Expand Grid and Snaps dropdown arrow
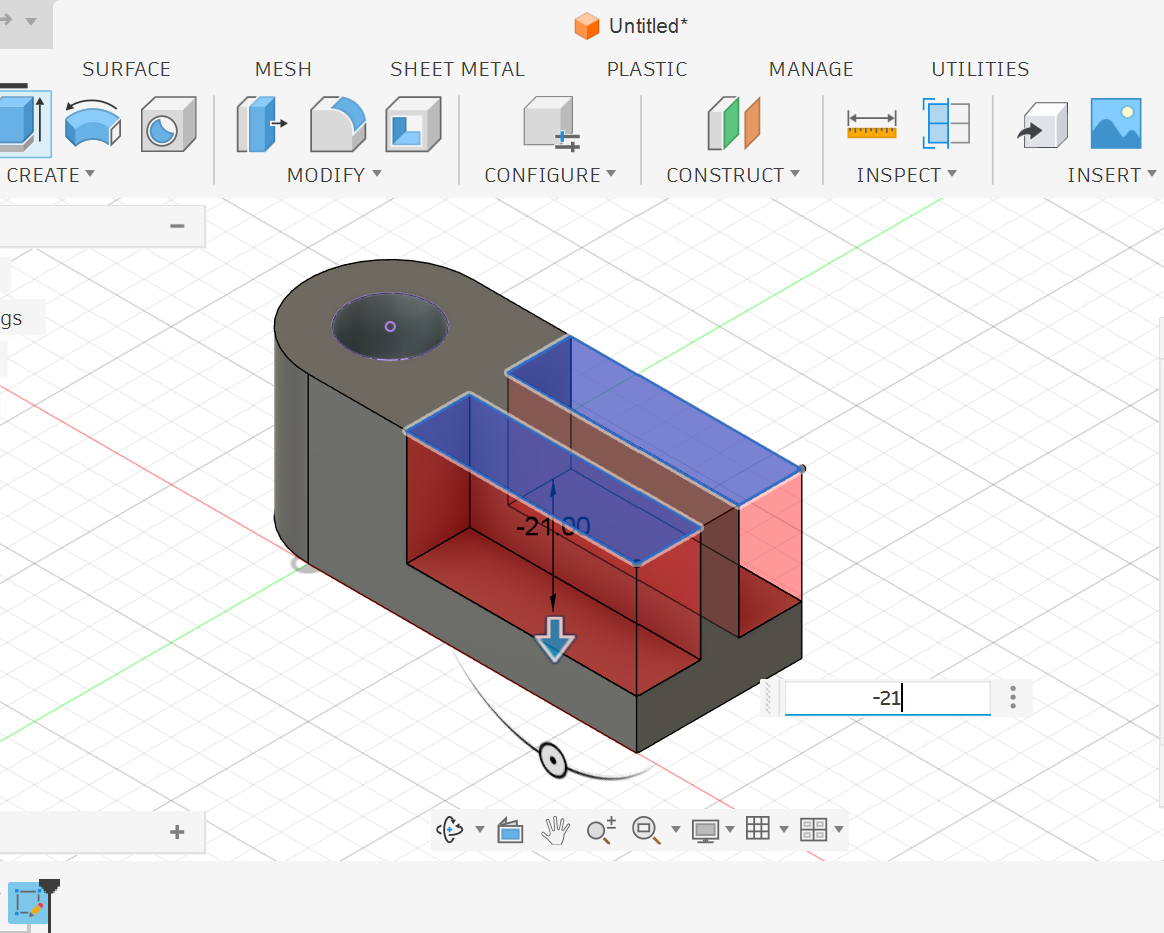 pyautogui.click(x=784, y=830)
